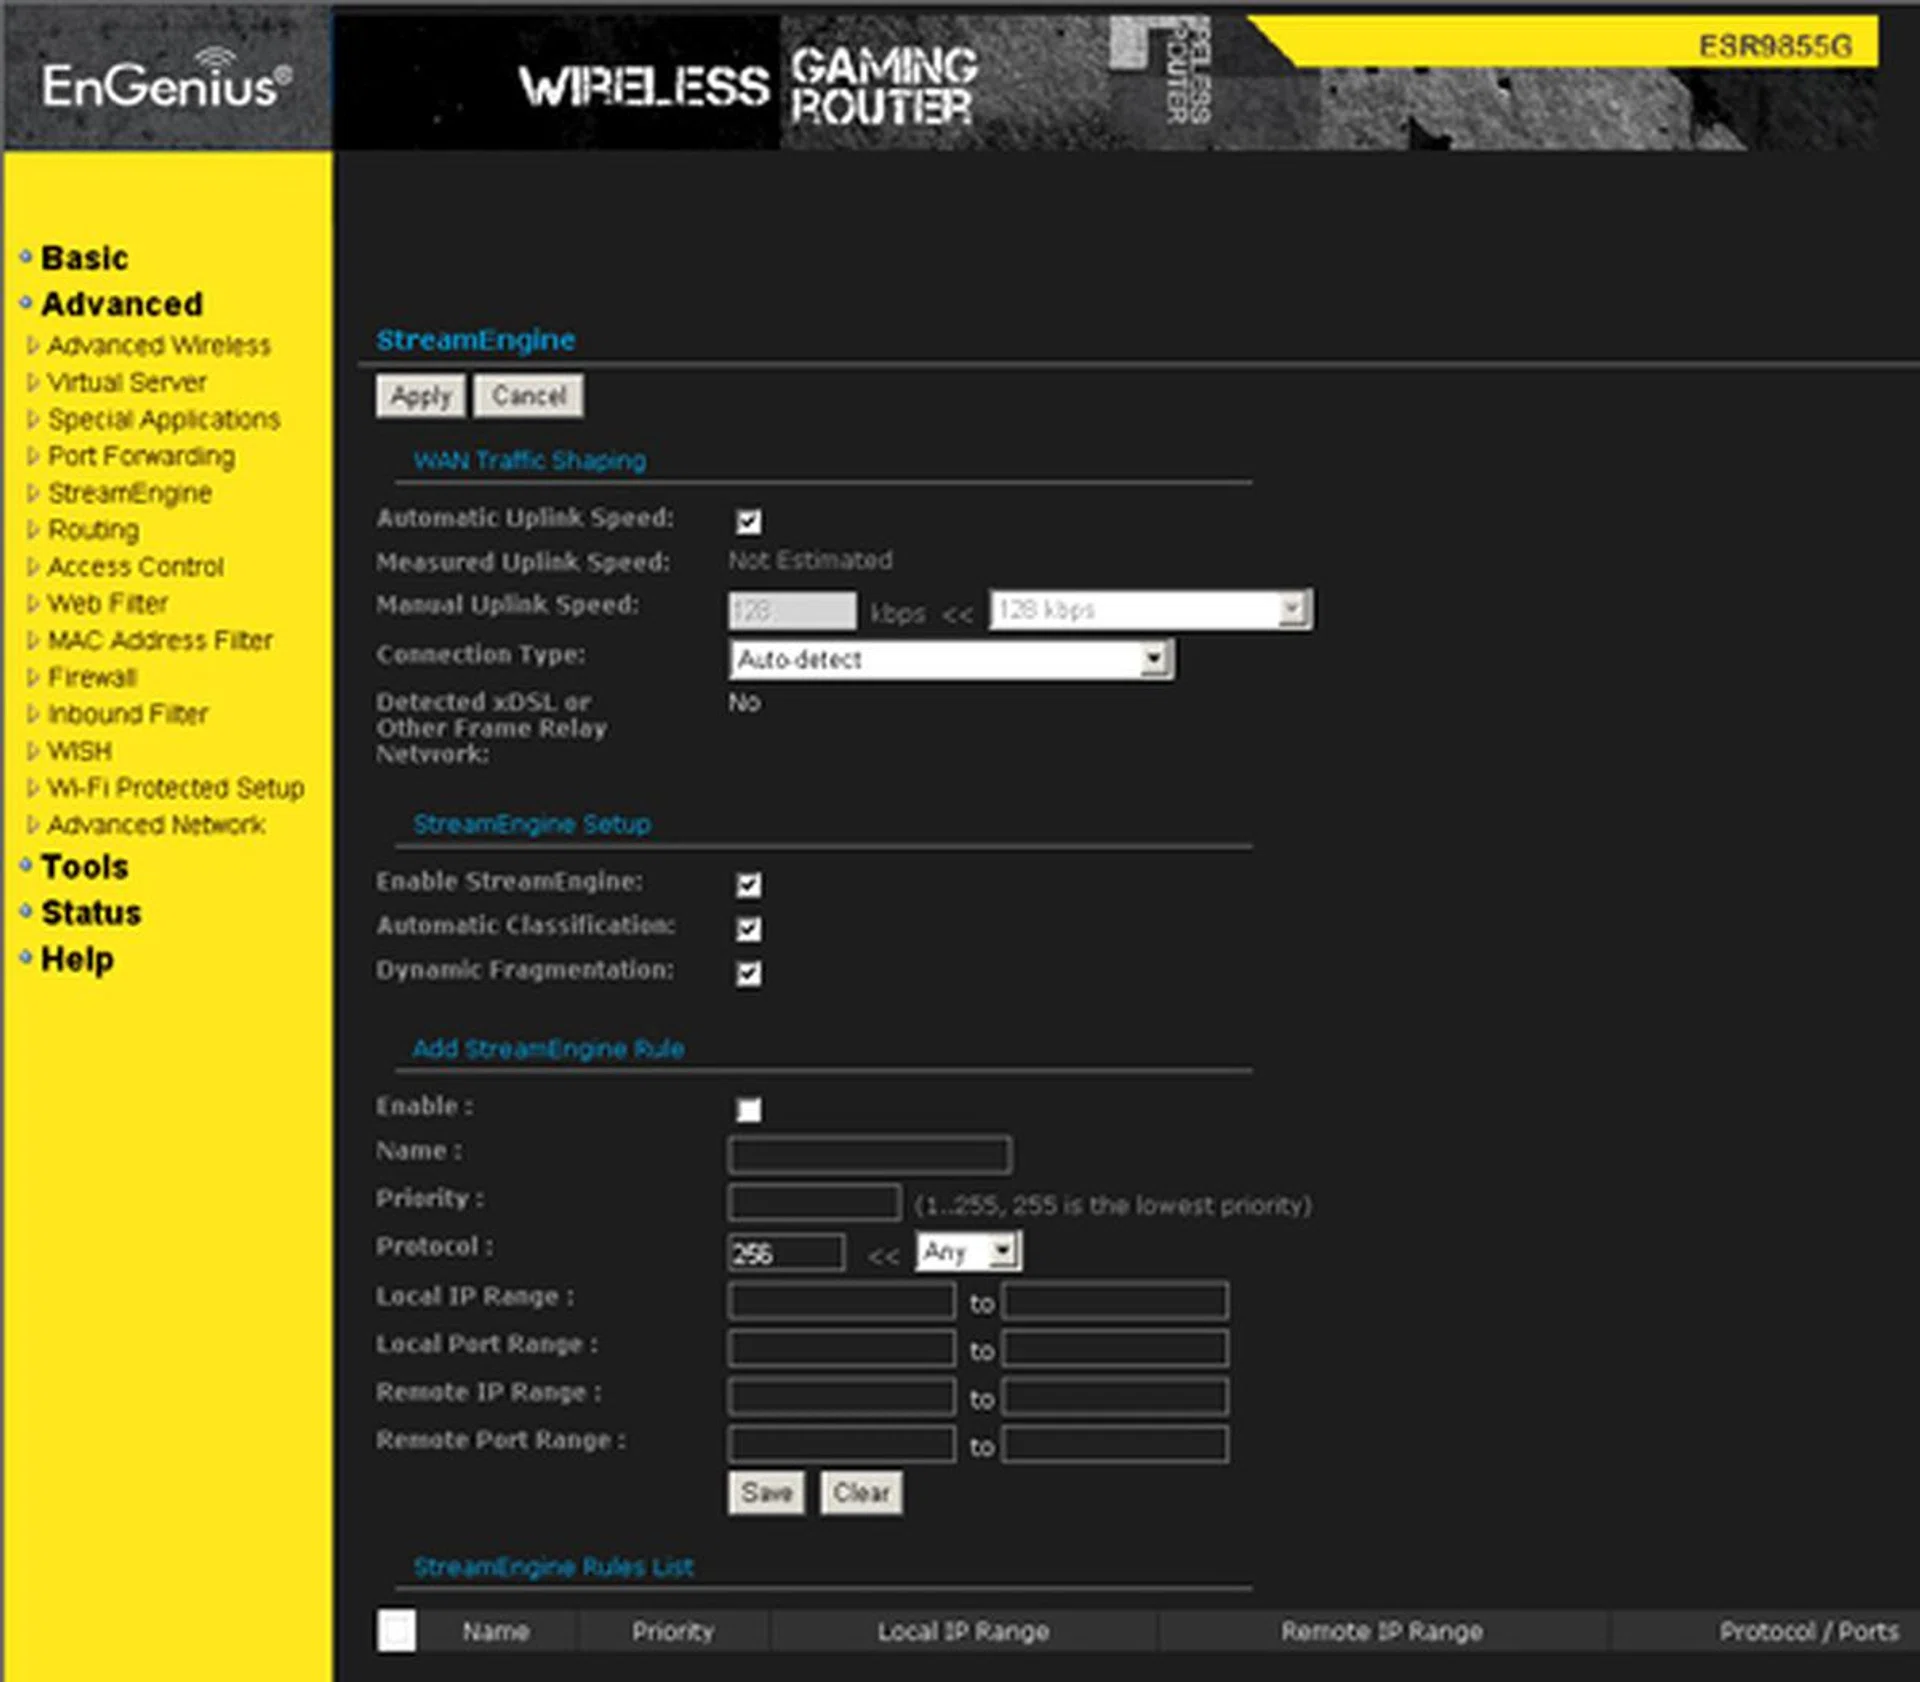Enable the new StreamEngine rule checkbox
The width and height of the screenshot is (1920, 1682).
coord(748,1110)
